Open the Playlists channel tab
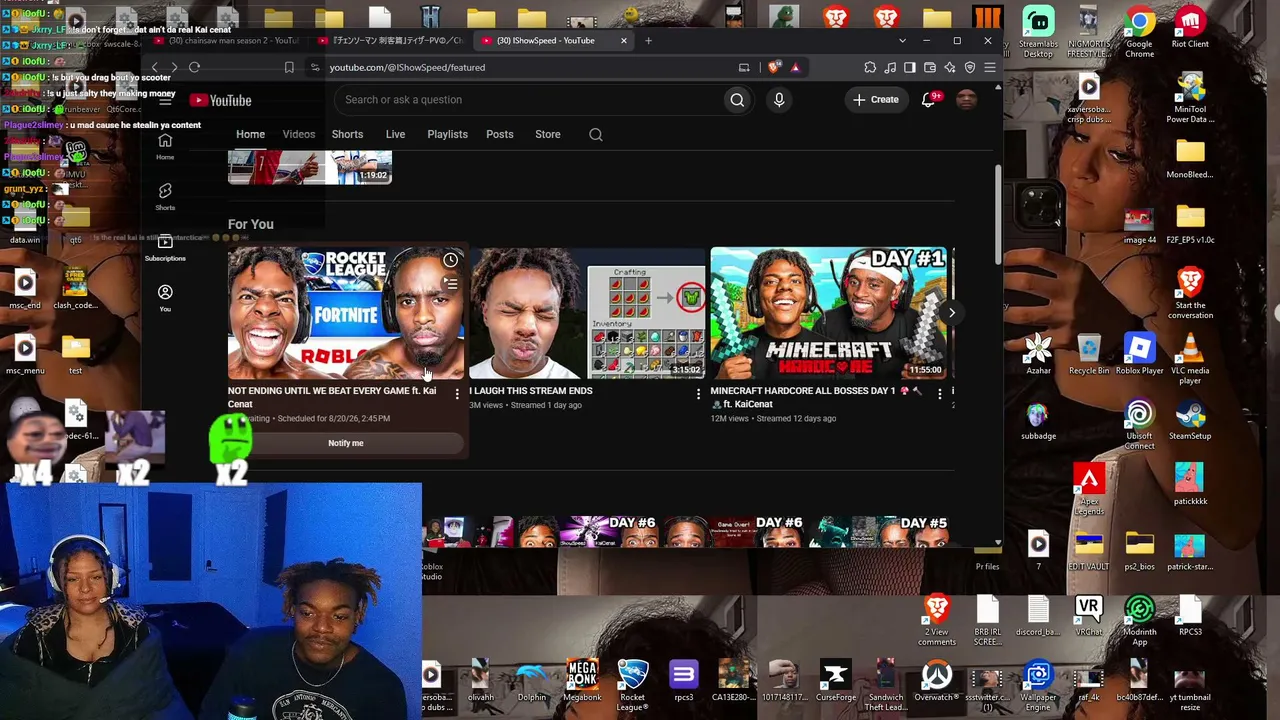Screen dimensions: 1280x720 coord(447,134)
